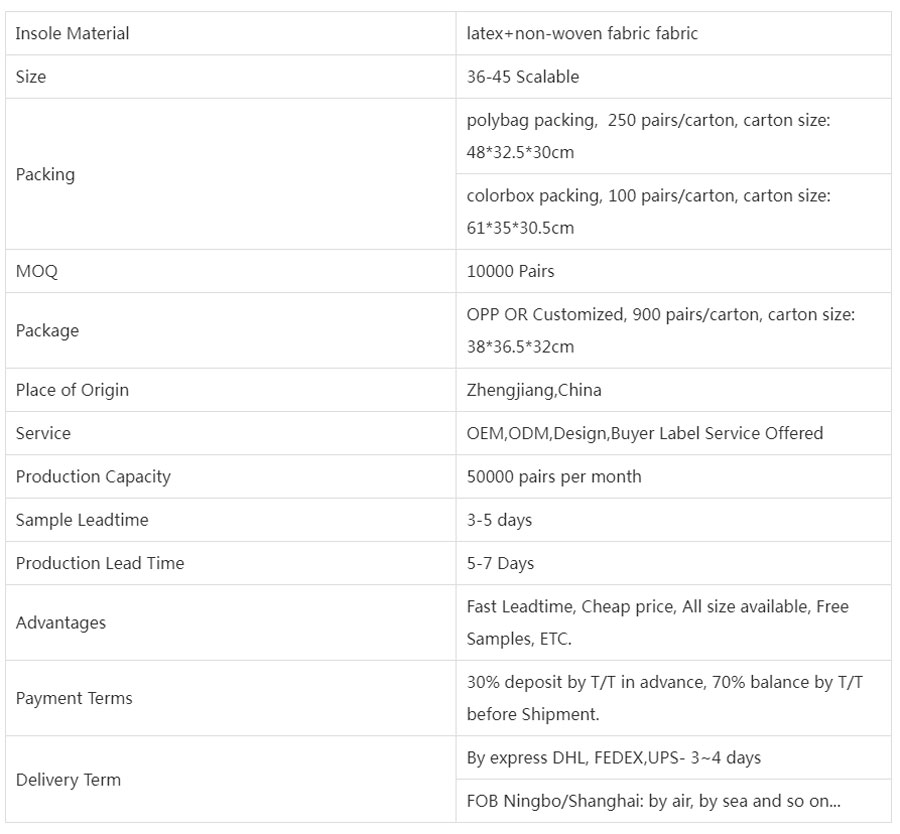Click the "Packing" row label
Image resolution: width=900 pixels, height=834 pixels.
[45, 174]
